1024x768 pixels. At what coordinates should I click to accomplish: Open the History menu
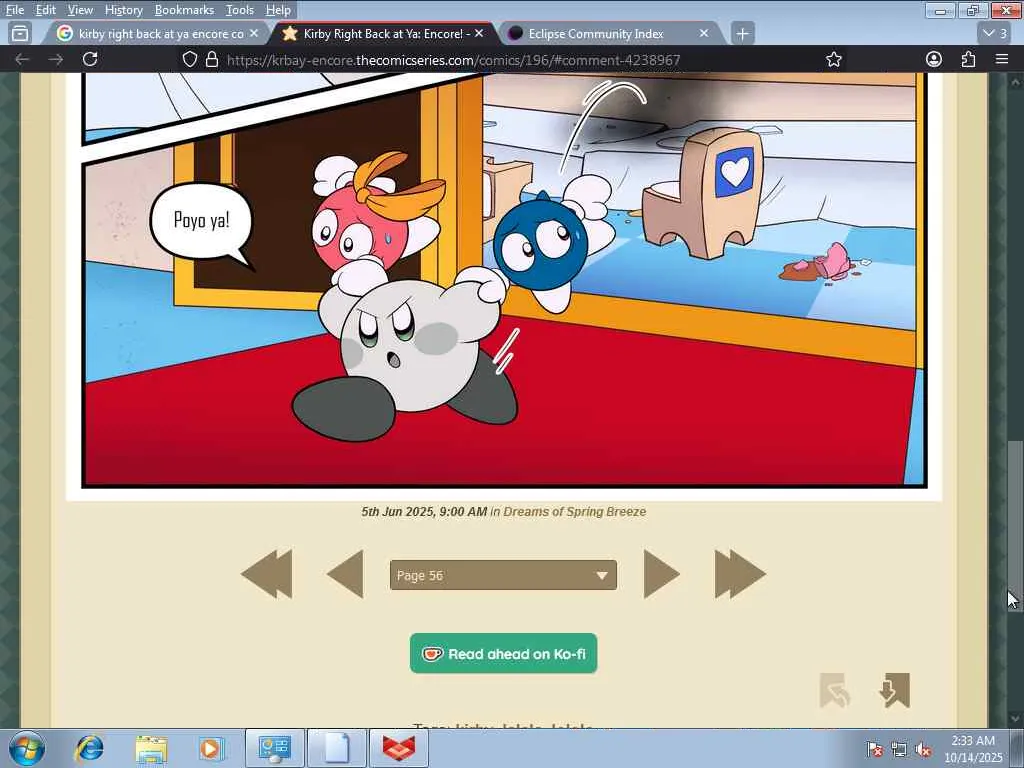pos(123,10)
